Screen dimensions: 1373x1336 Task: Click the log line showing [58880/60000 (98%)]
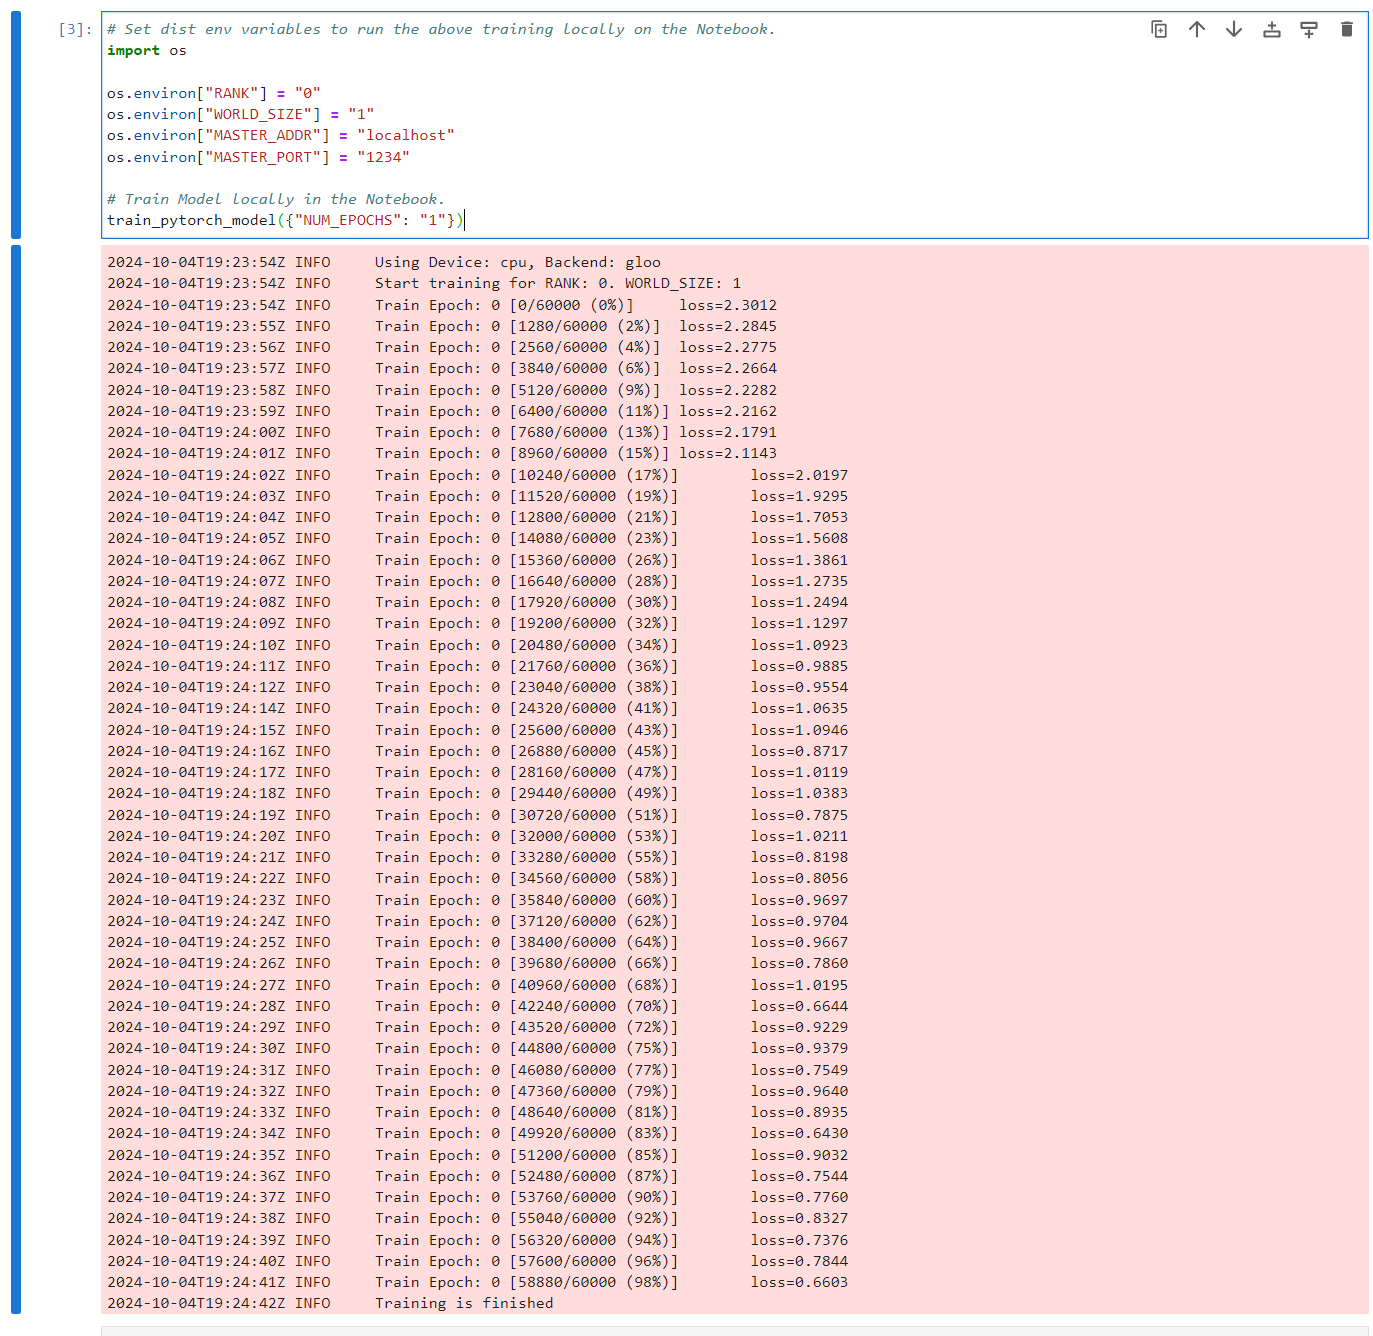click(478, 1282)
